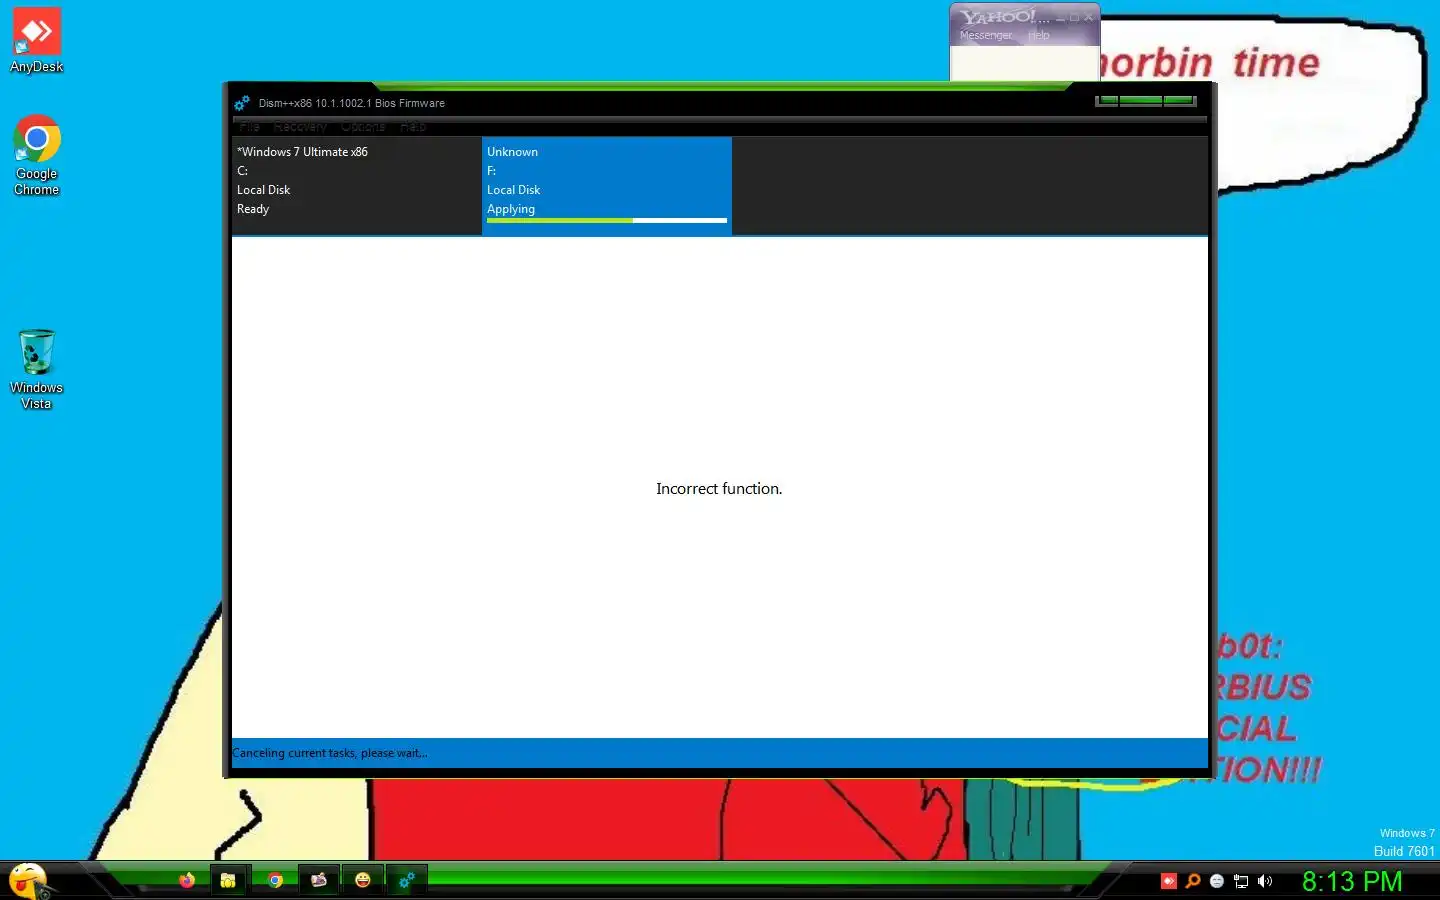Open the Help menu in Dism++
1440x900 pixels.
[413, 127]
